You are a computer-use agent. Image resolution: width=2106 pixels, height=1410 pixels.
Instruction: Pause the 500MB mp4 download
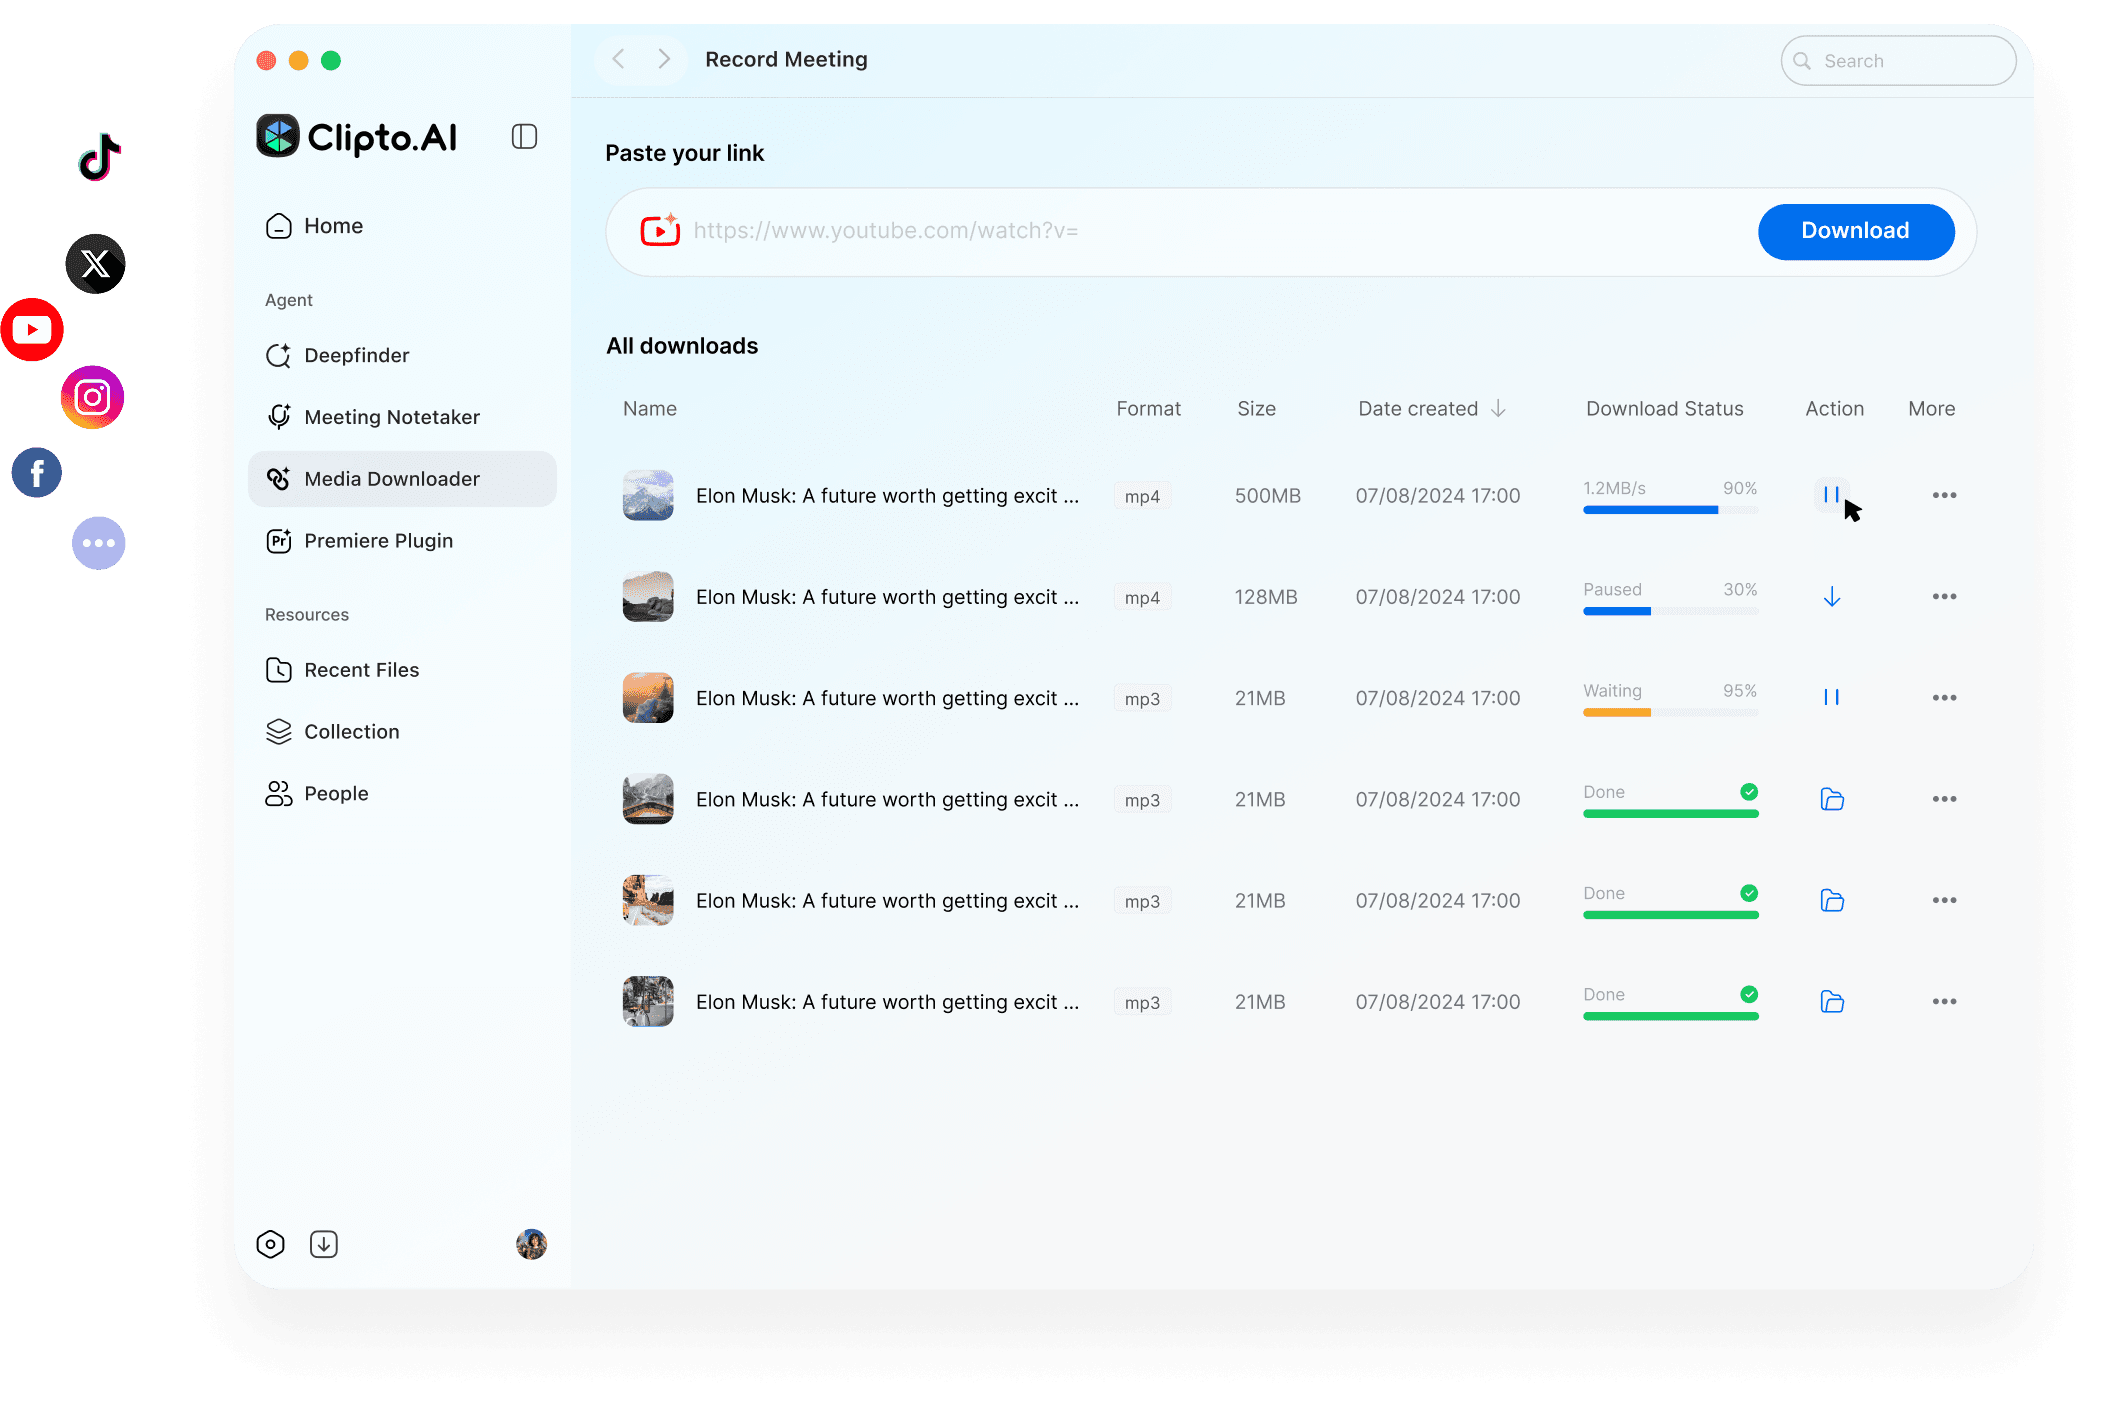tap(1831, 494)
